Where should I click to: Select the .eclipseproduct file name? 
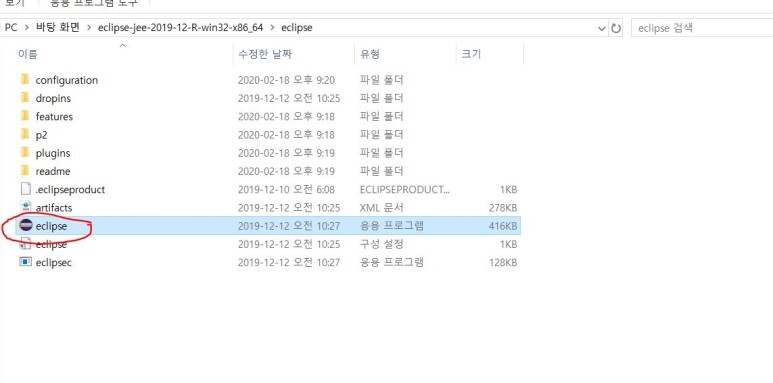click(70, 189)
